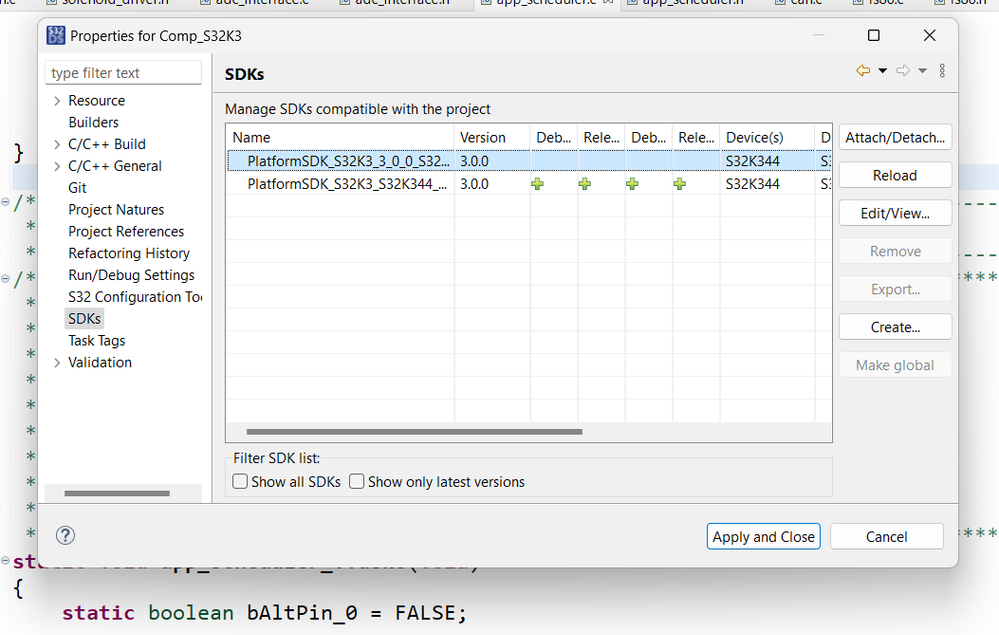Open Task Tags page

point(97,341)
